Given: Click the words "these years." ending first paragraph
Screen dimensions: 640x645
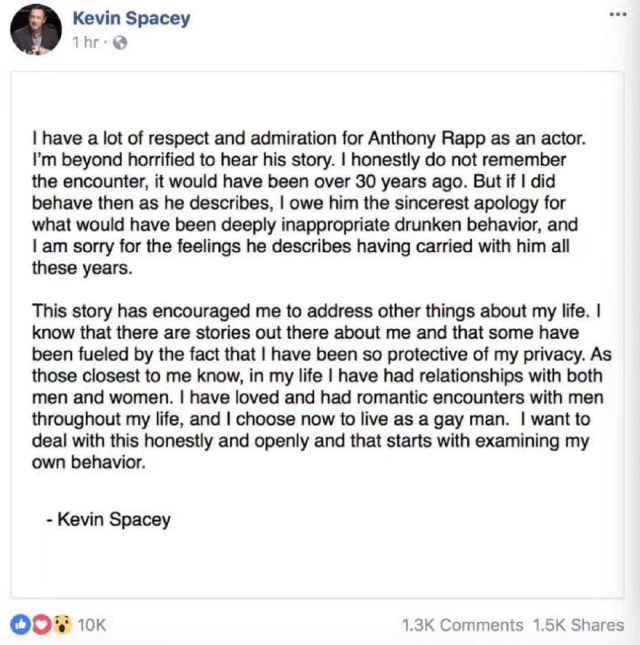Looking at the screenshot, I should 82,268.
